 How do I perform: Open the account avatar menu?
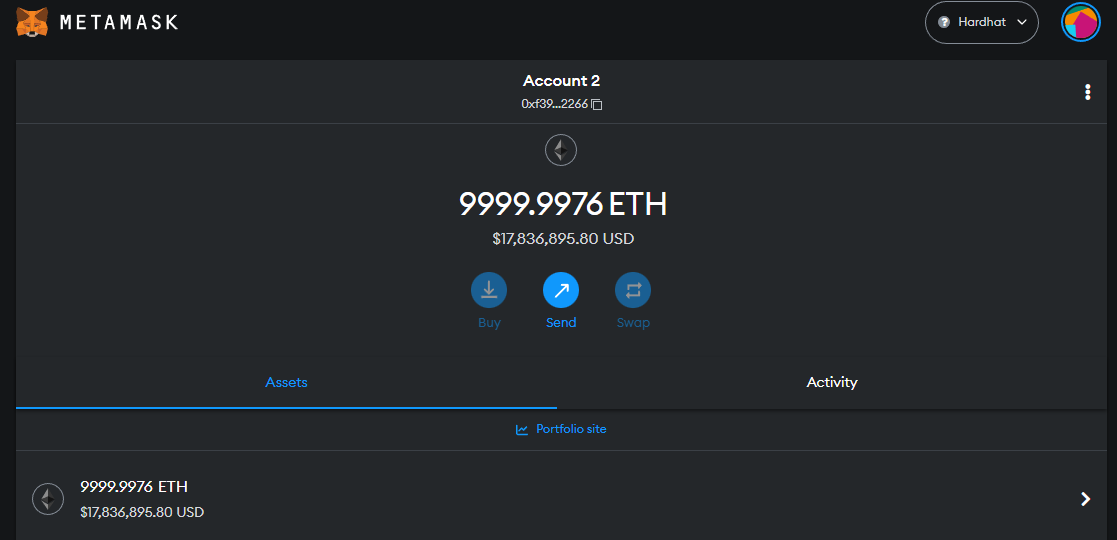point(1081,23)
